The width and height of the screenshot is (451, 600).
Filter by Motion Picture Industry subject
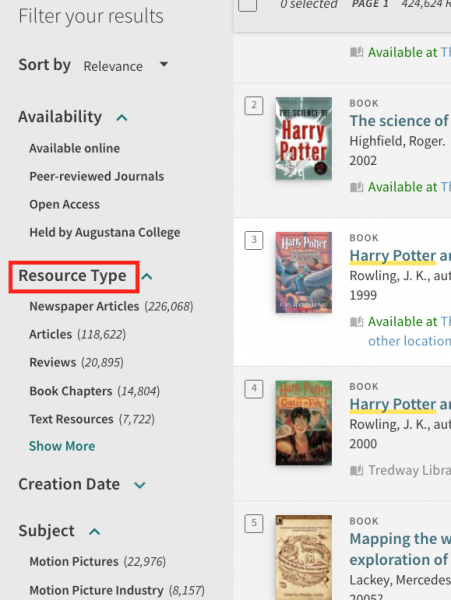pyautogui.click(x=117, y=590)
